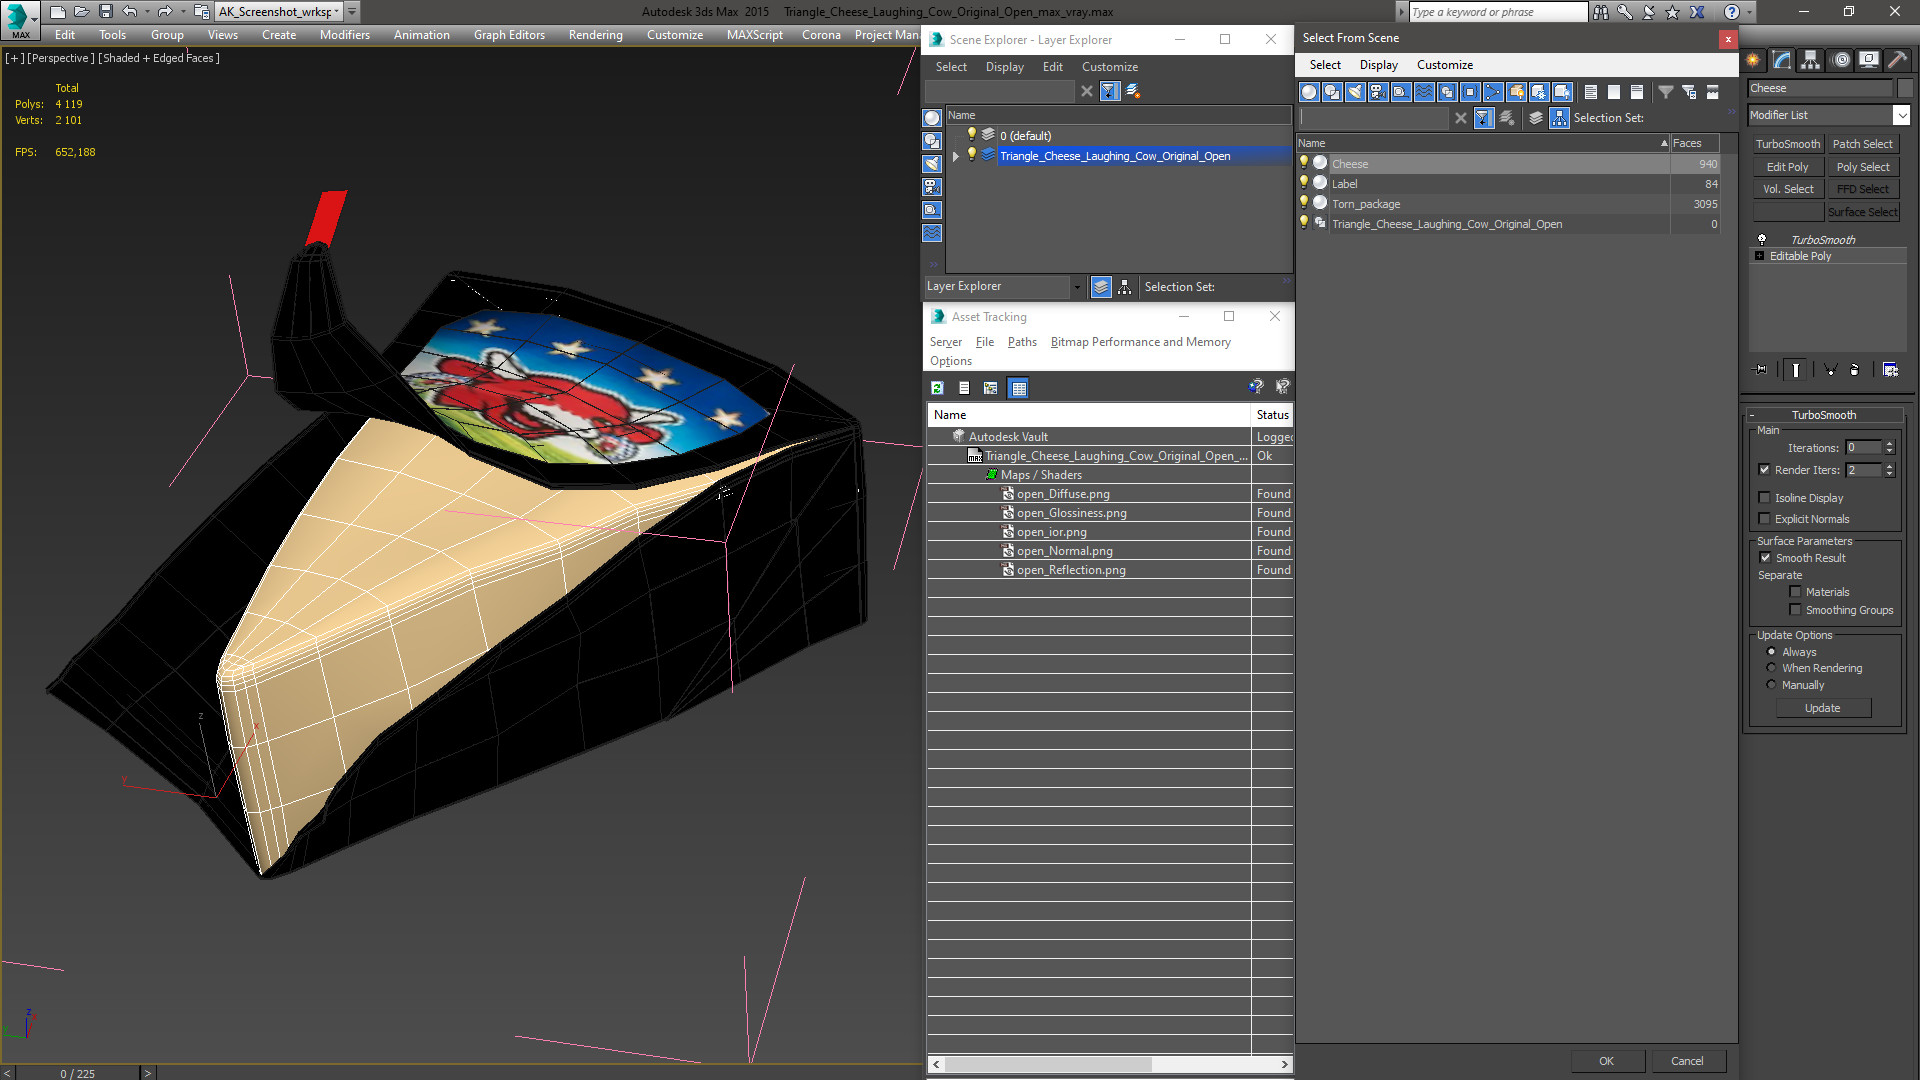1920x1080 pixels.
Task: Toggle visibility bulb of 0 (default) layer
Action: (971, 135)
